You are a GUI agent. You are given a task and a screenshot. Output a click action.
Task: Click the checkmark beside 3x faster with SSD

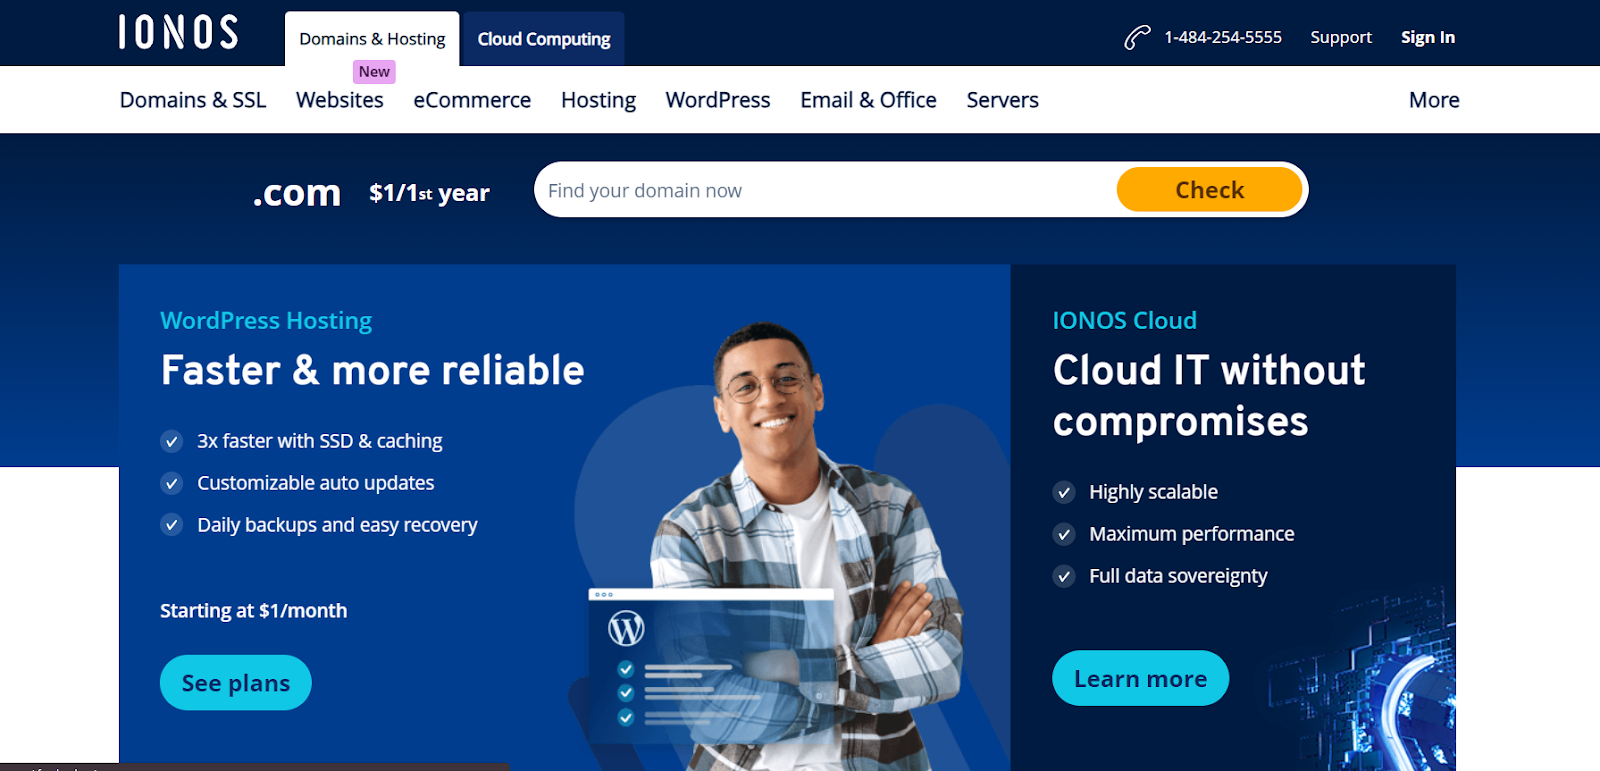click(x=172, y=441)
